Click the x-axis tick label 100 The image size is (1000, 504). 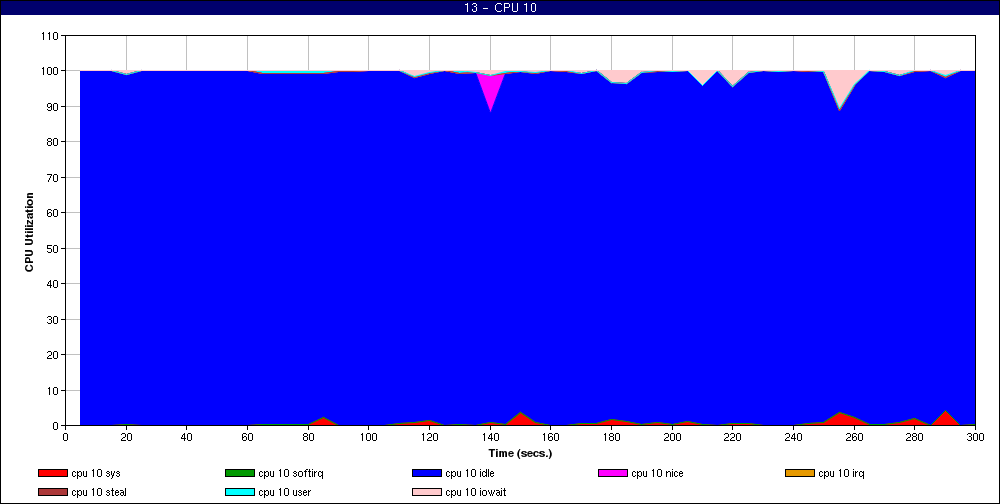(x=369, y=437)
